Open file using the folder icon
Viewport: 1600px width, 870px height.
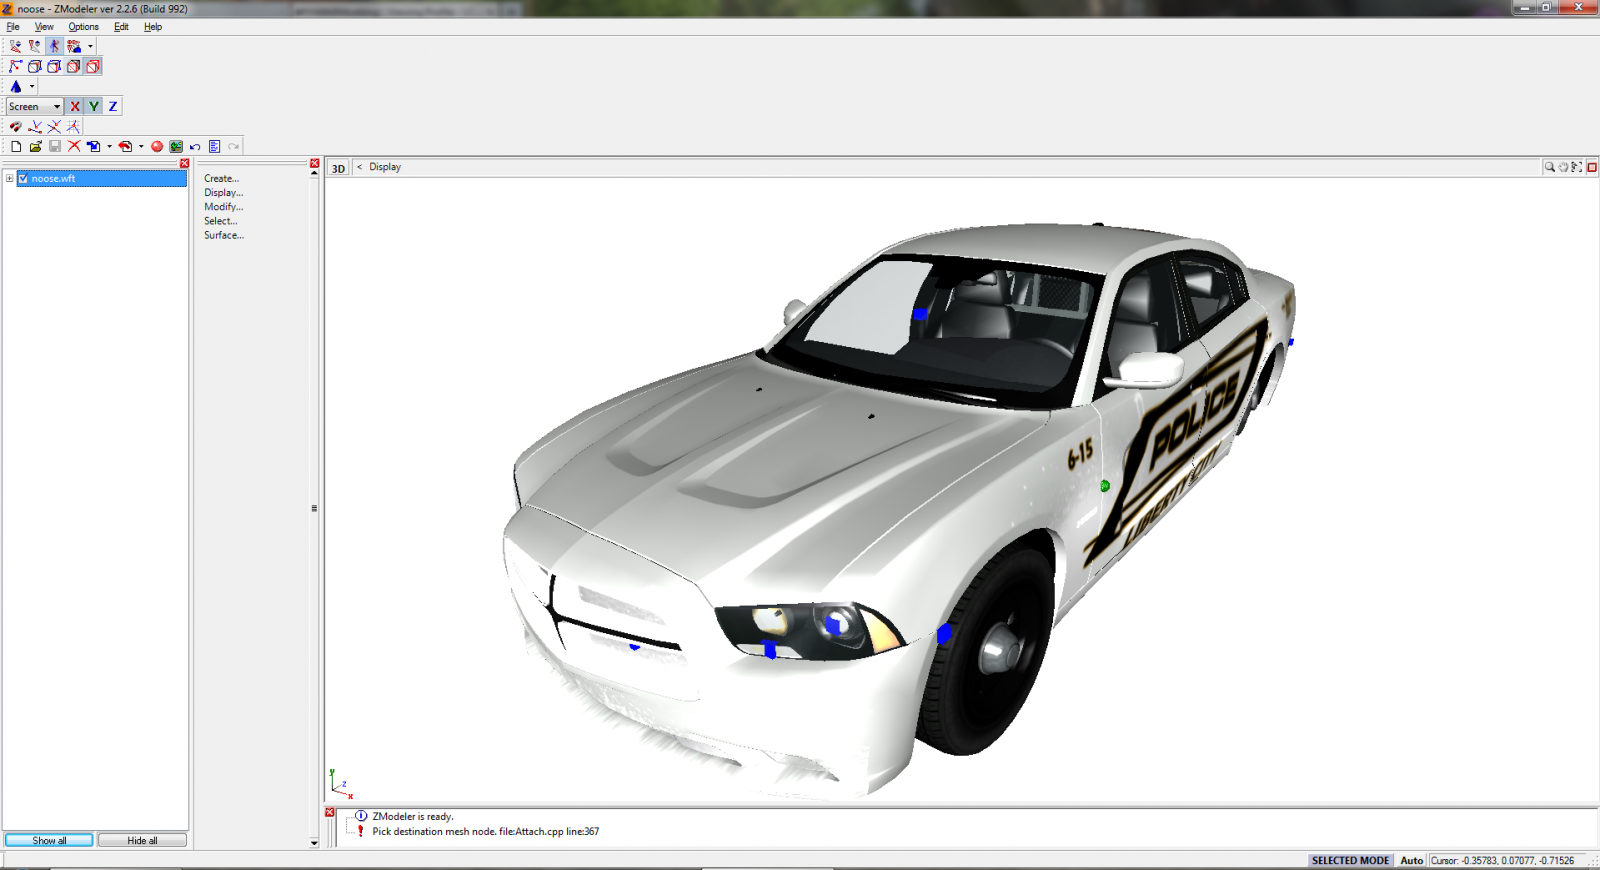[35, 147]
